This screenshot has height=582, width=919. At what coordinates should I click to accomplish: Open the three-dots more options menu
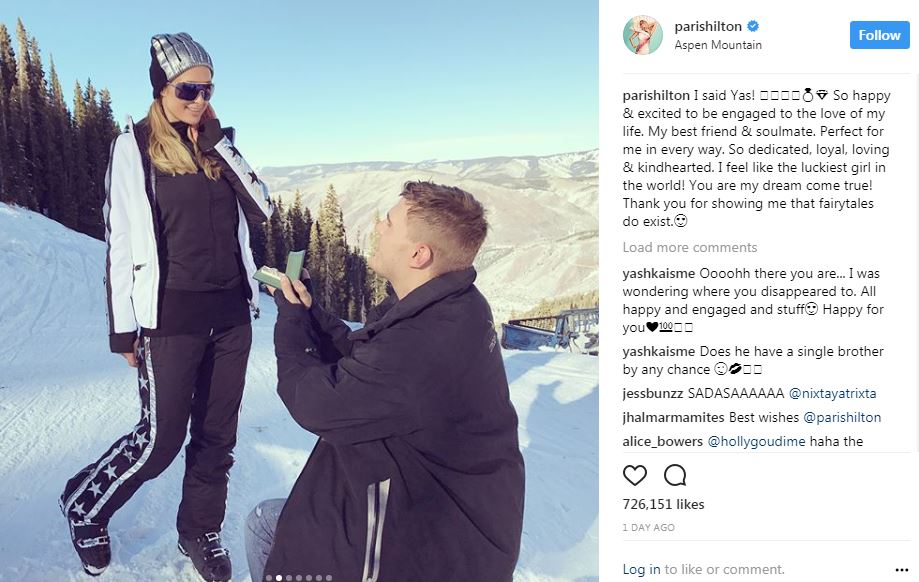tap(902, 570)
